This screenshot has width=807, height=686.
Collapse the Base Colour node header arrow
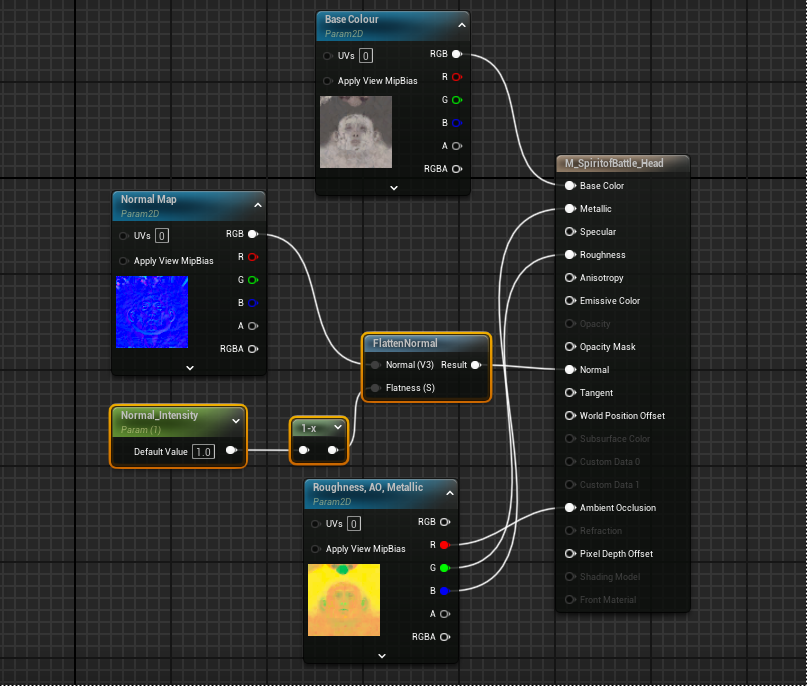(x=462, y=25)
